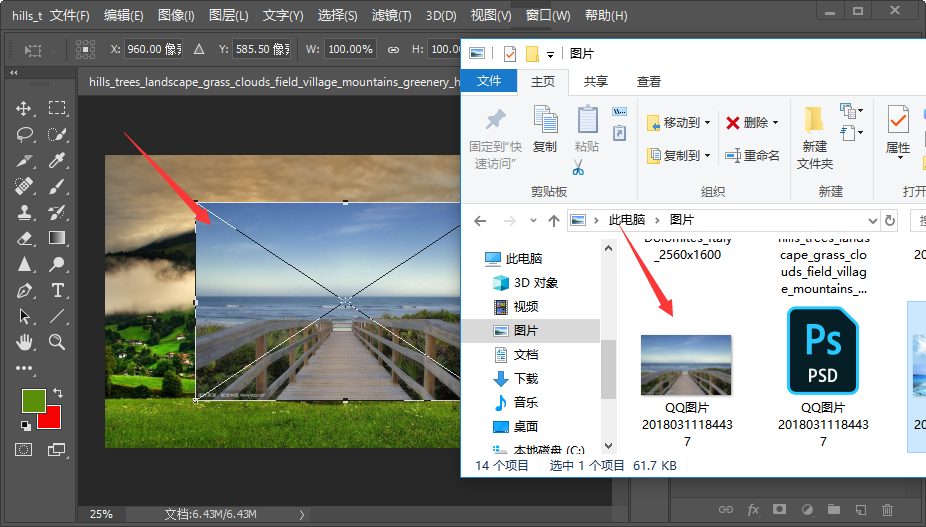Select the Dodge tool
This screenshot has height=527, width=926.
(57, 264)
